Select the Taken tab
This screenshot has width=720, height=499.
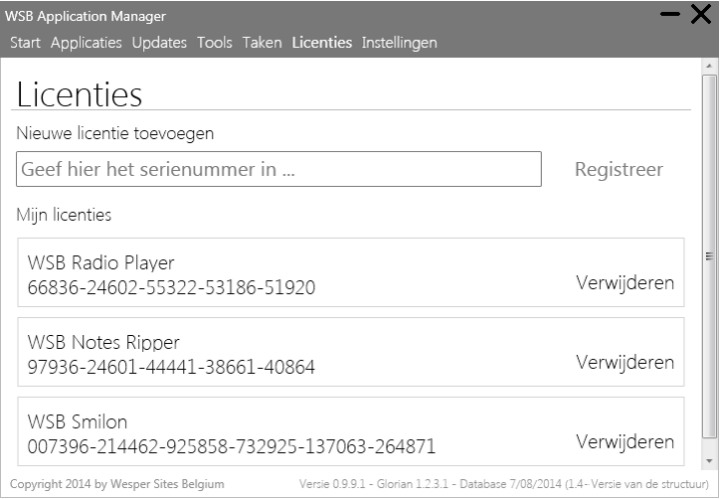[262, 43]
